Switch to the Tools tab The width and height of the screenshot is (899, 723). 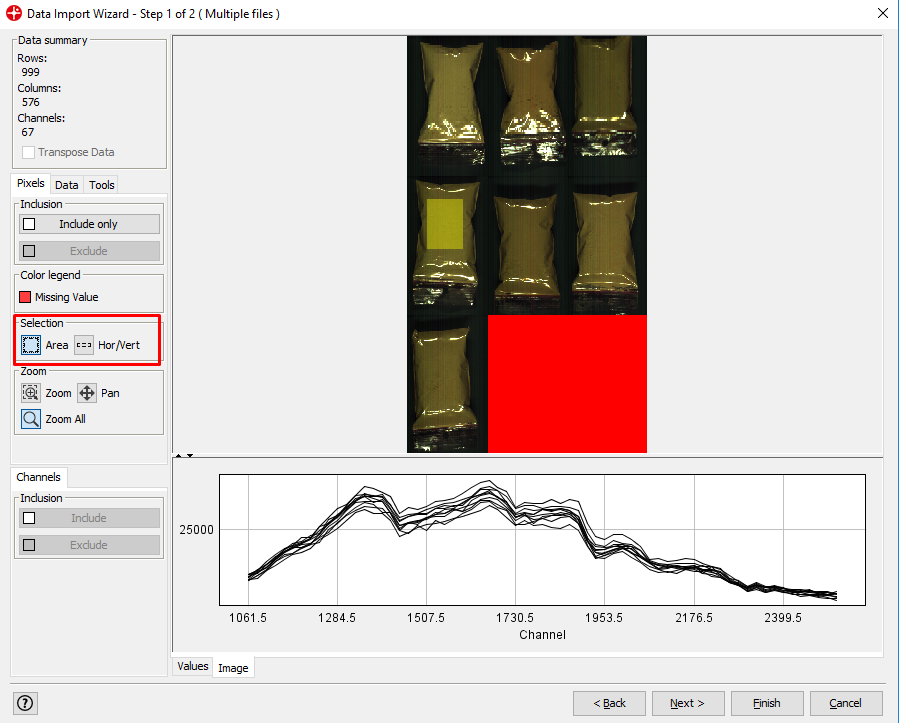click(x=101, y=185)
